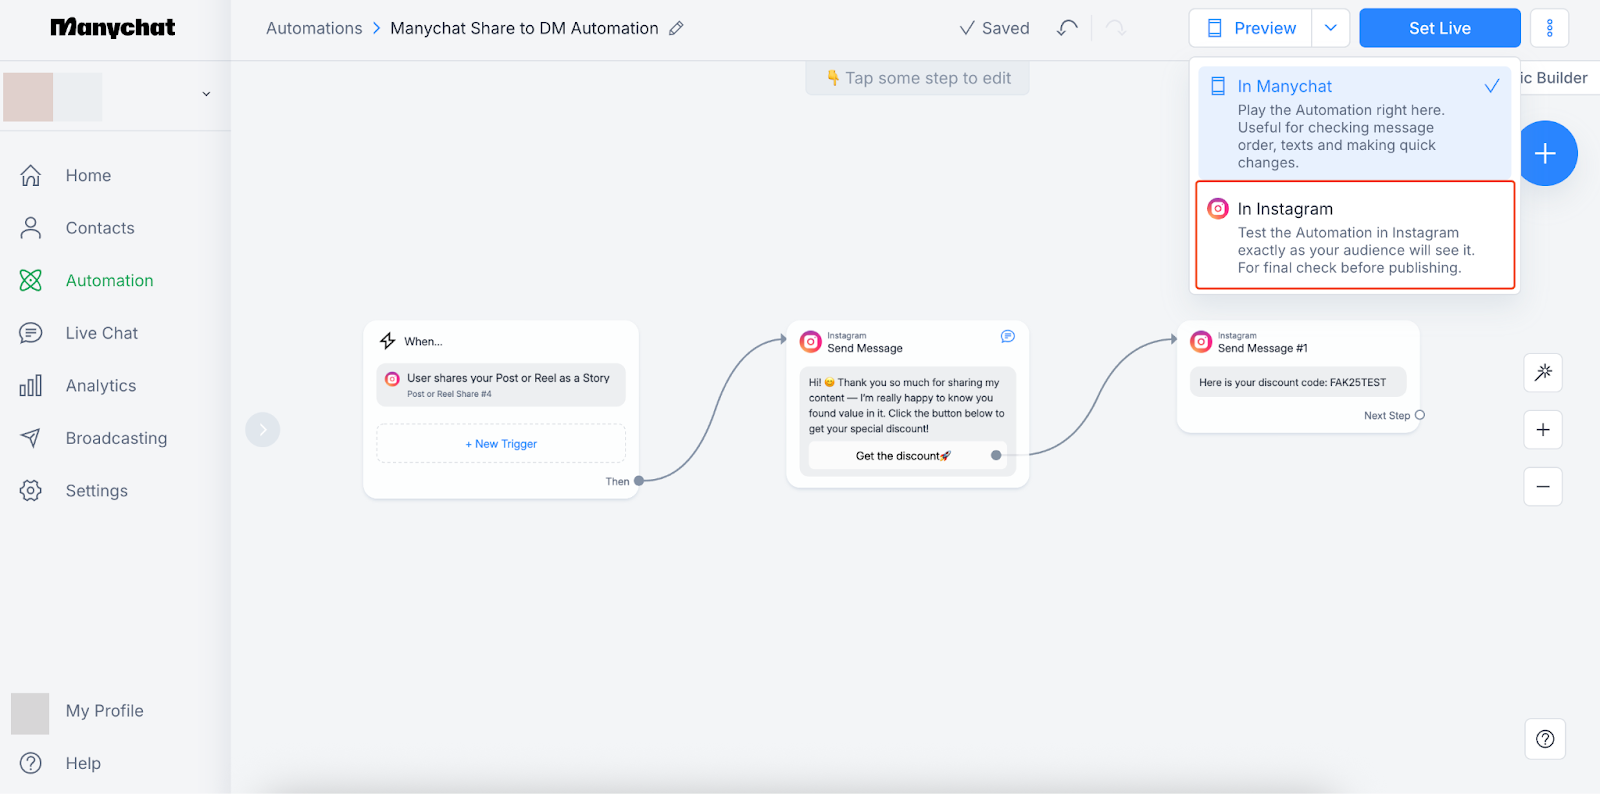Click the Automations breadcrumb link
Viewport: 1600px width, 794px height.
tap(314, 28)
